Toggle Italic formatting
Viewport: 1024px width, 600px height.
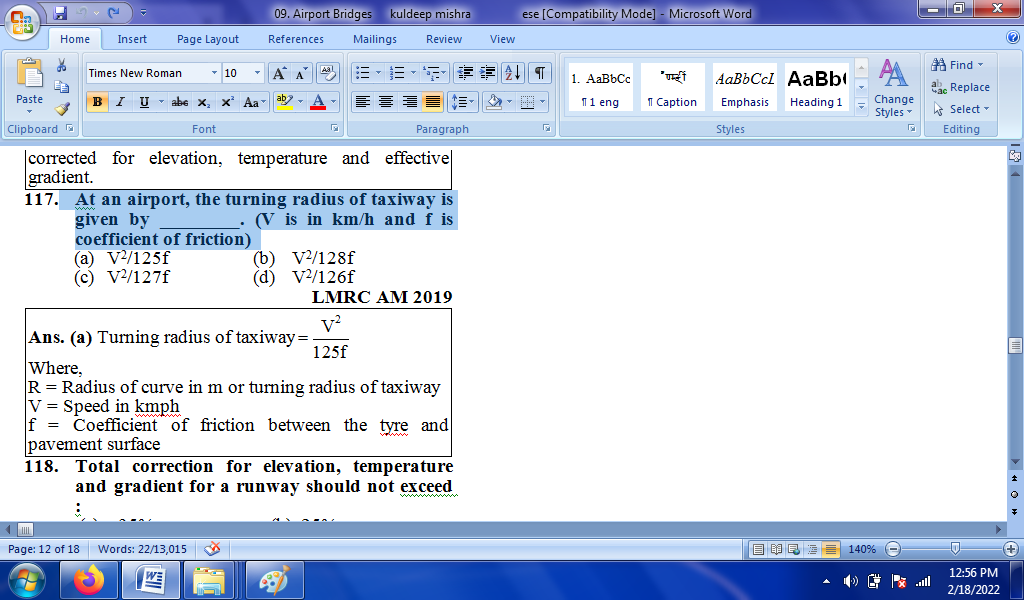click(x=120, y=102)
